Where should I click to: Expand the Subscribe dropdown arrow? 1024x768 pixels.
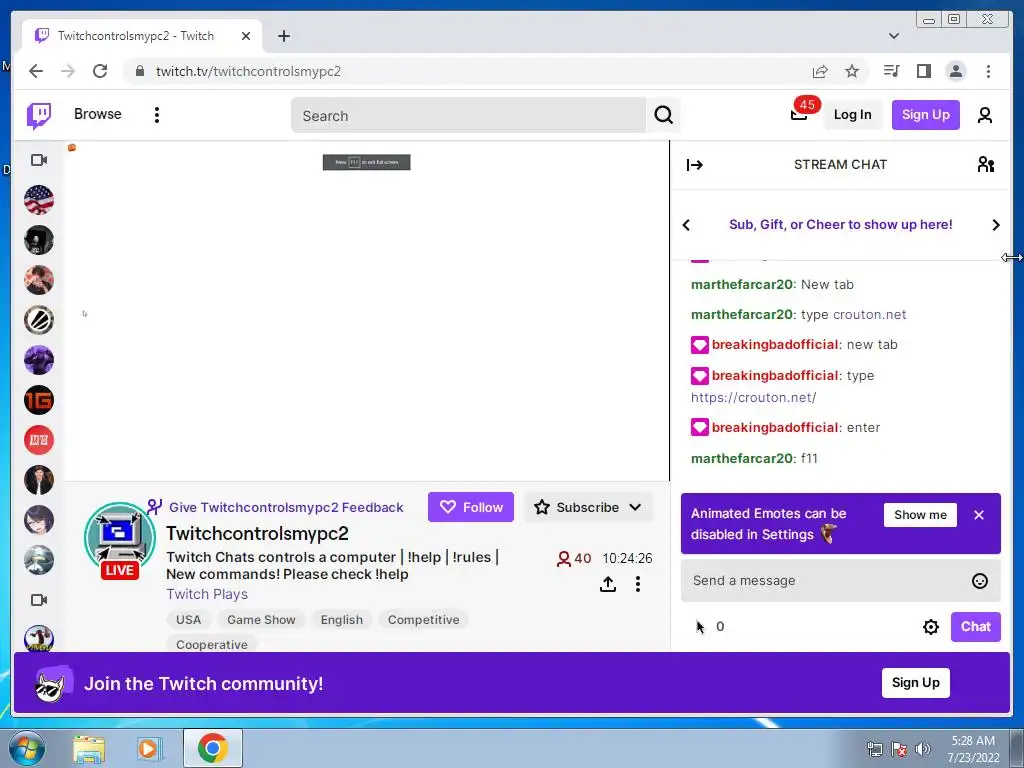click(635, 507)
